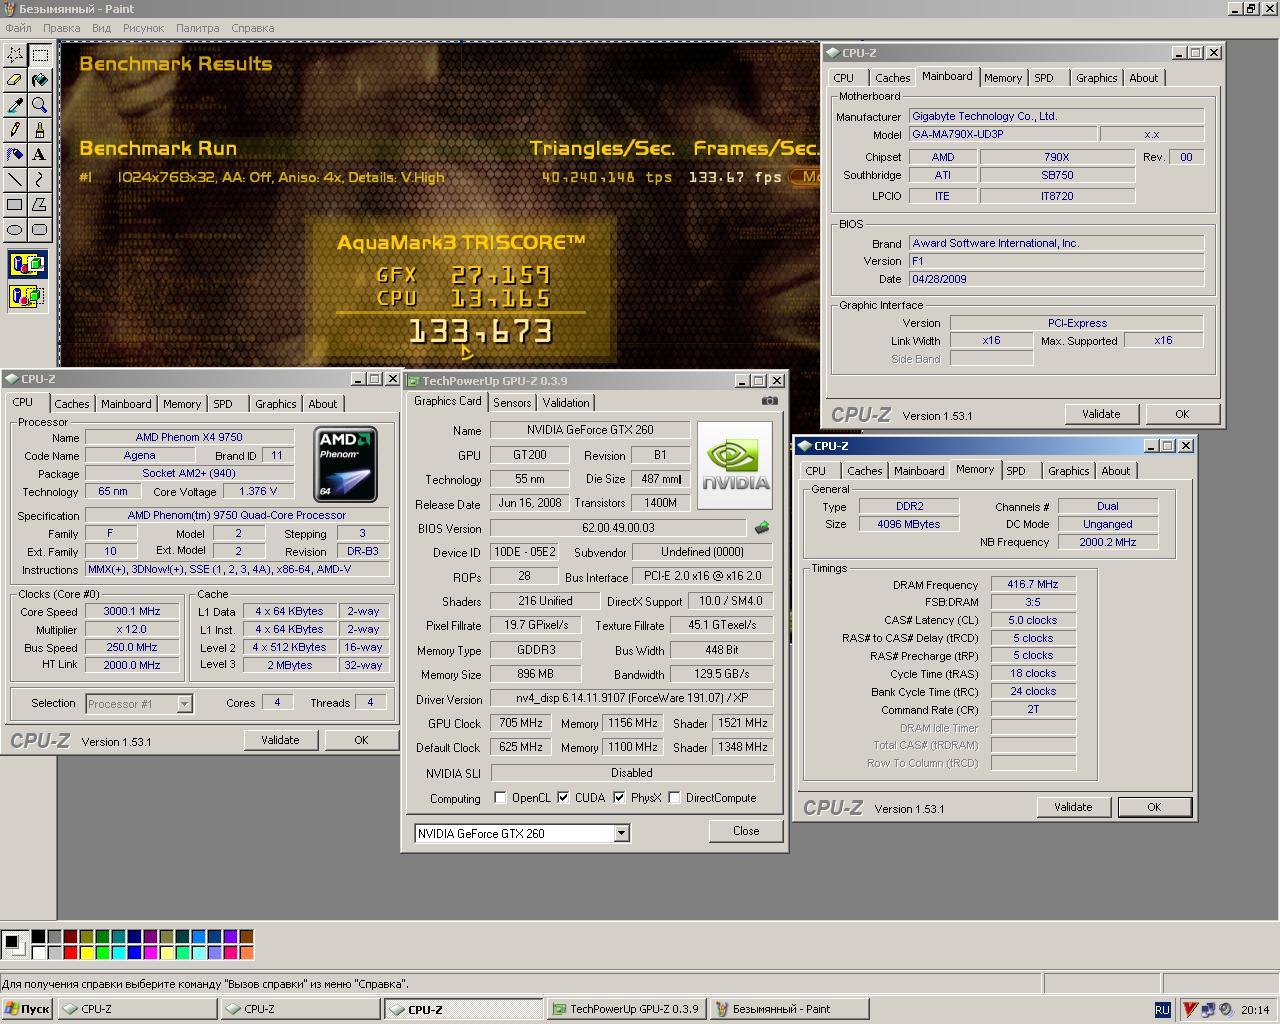1280x1024 pixels.
Task: Click OK in CPU-Z Memory window
Action: [1154, 807]
